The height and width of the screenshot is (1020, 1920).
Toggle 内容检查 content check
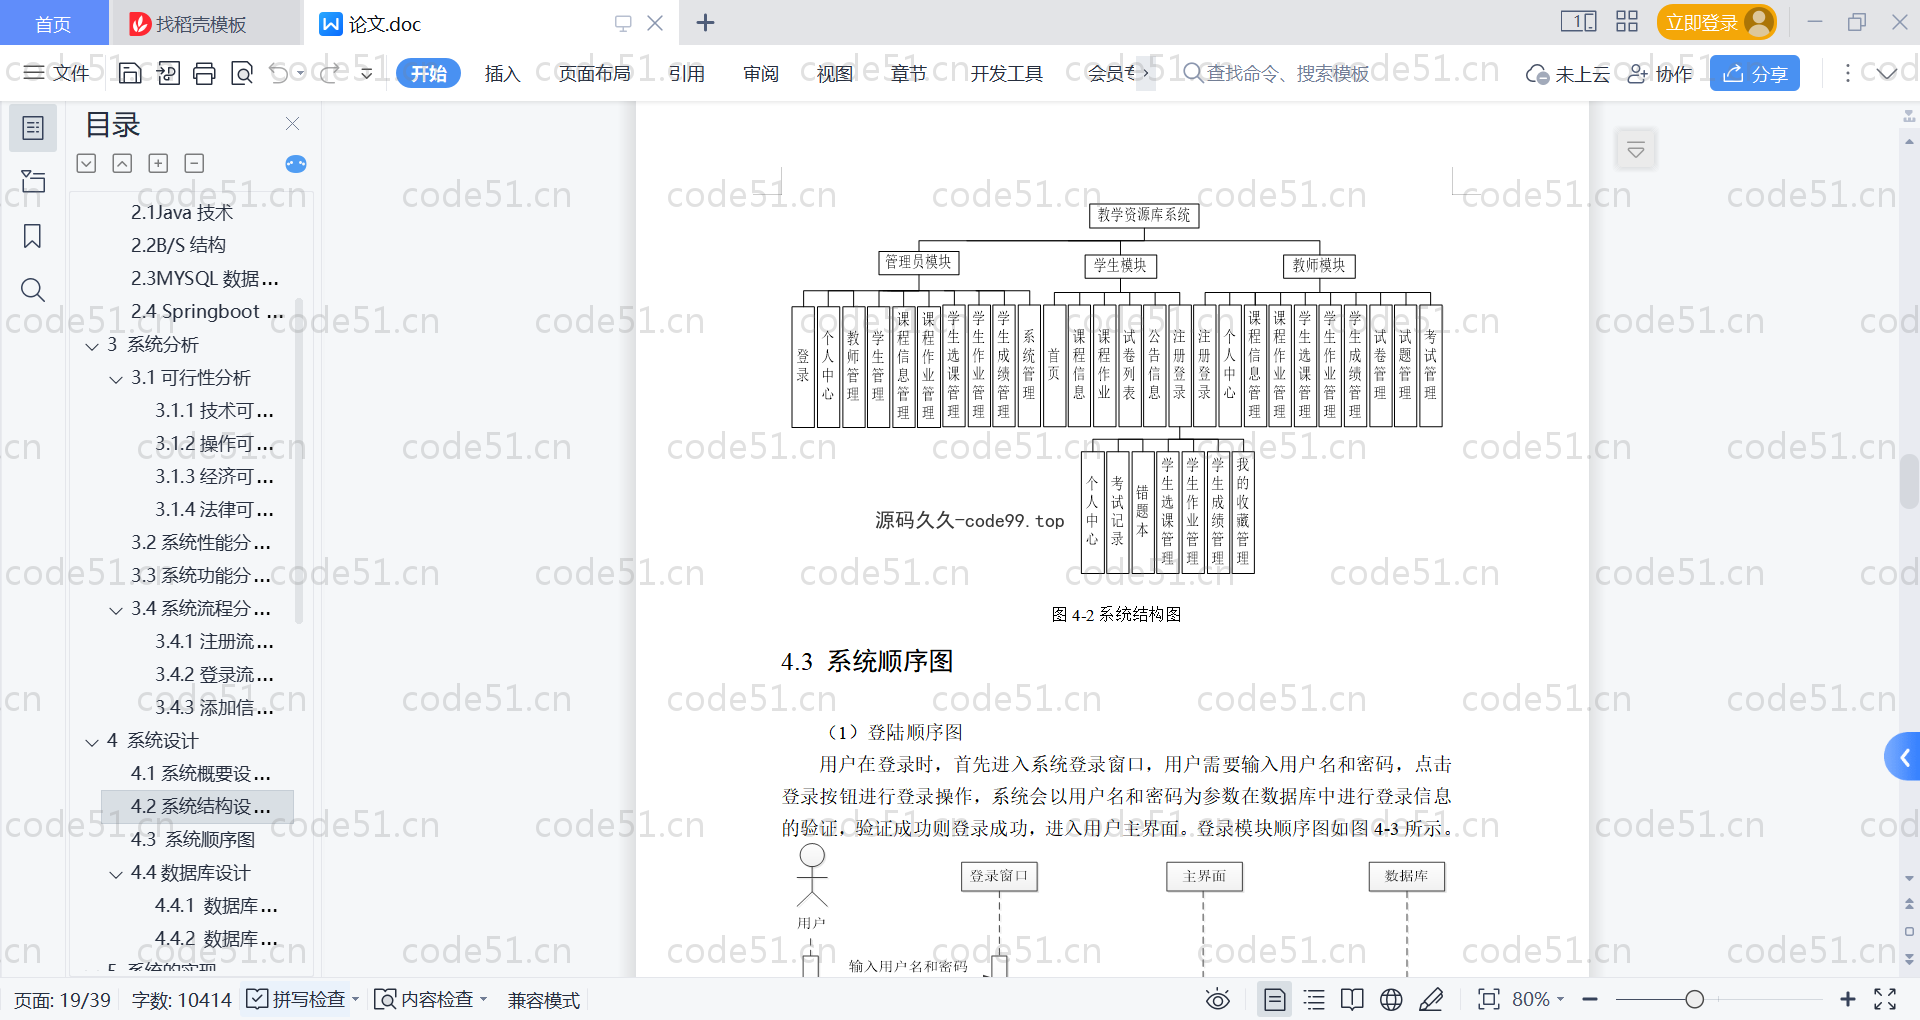coord(430,999)
